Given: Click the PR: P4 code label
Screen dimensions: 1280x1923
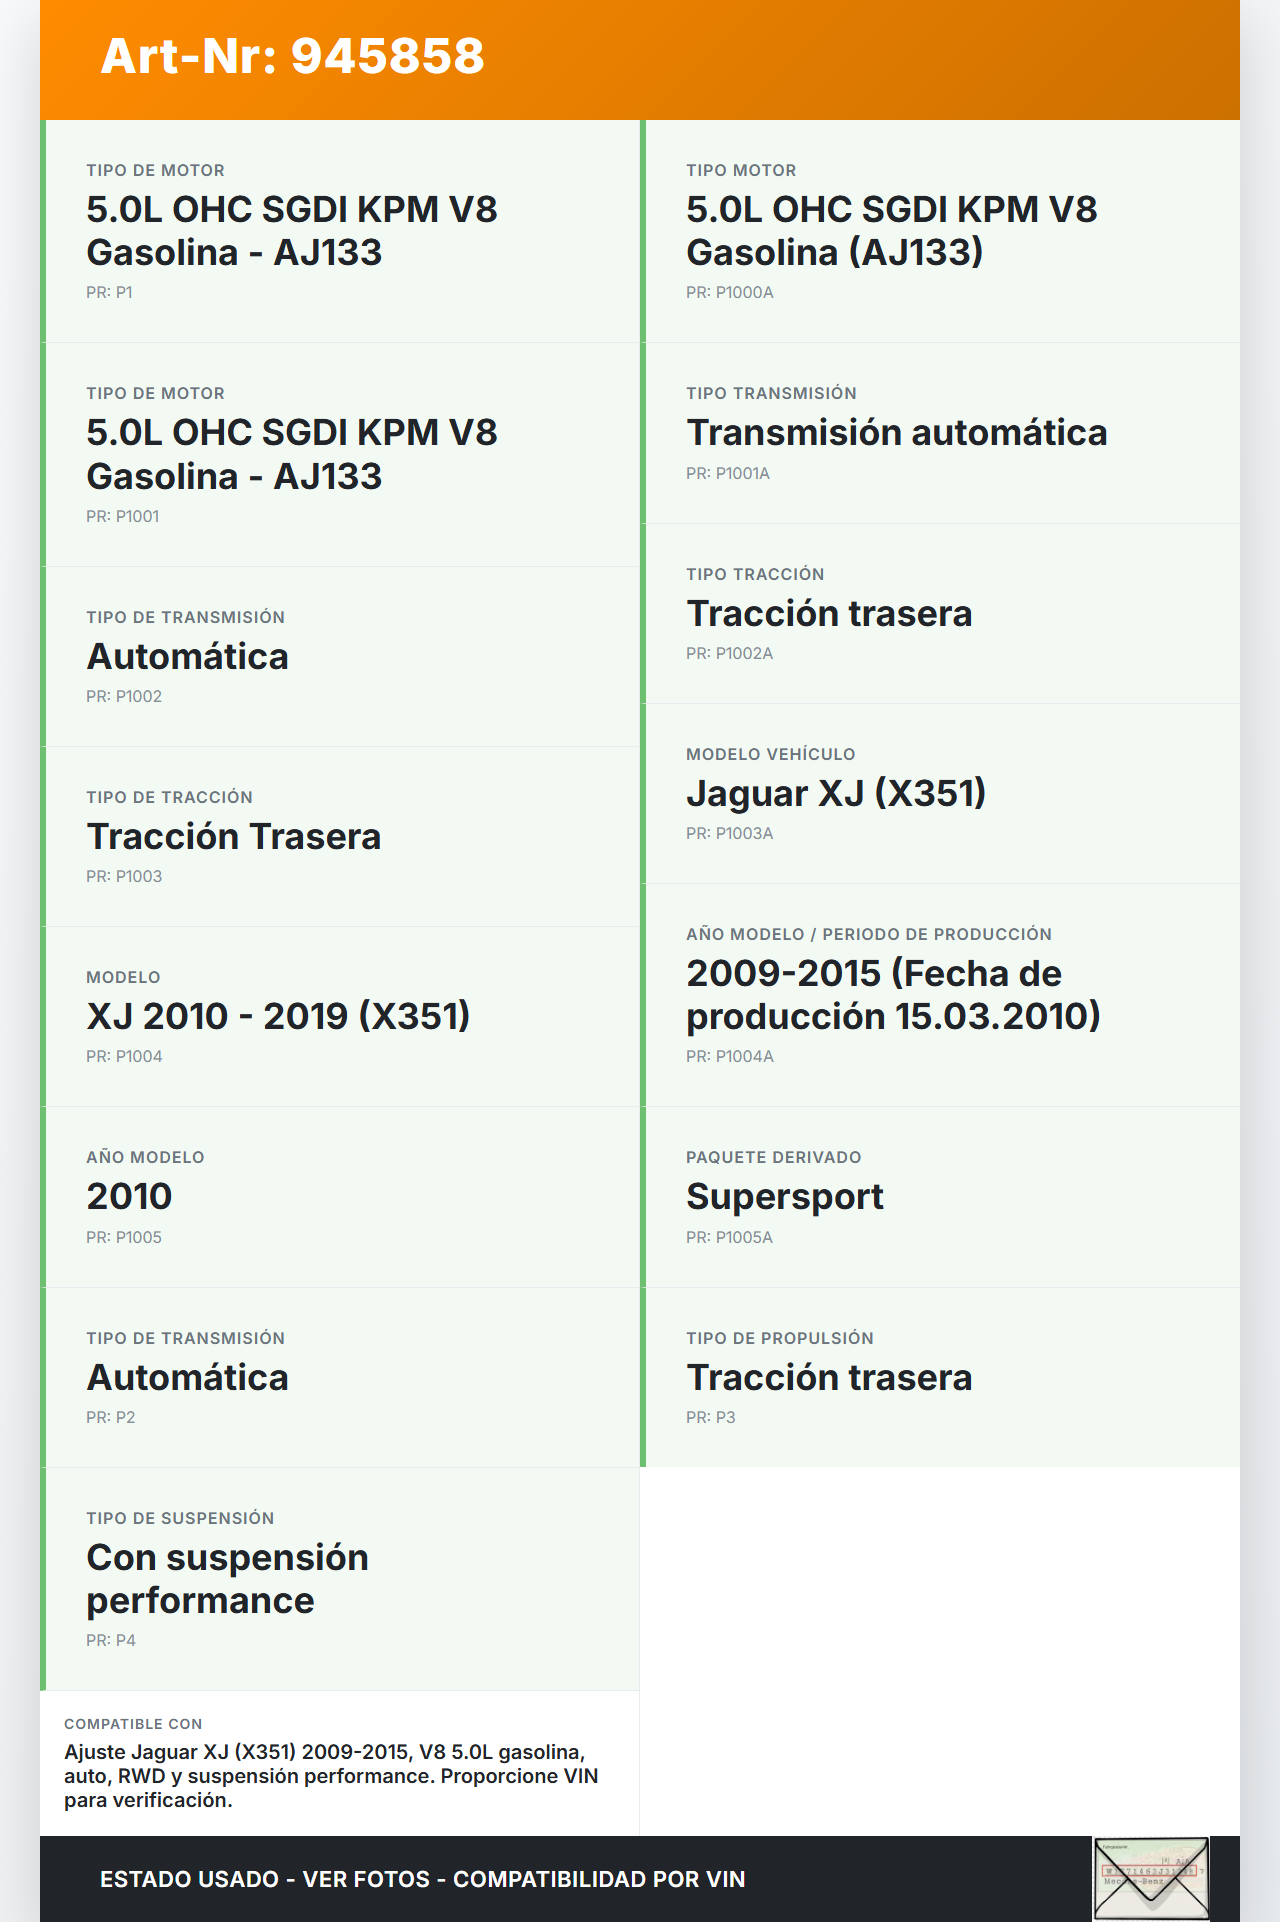Looking at the screenshot, I should (111, 1640).
